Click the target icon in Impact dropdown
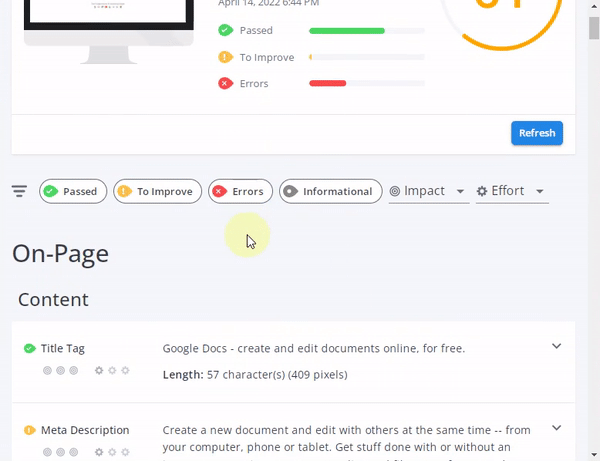This screenshot has height=461, width=600. pos(395,191)
